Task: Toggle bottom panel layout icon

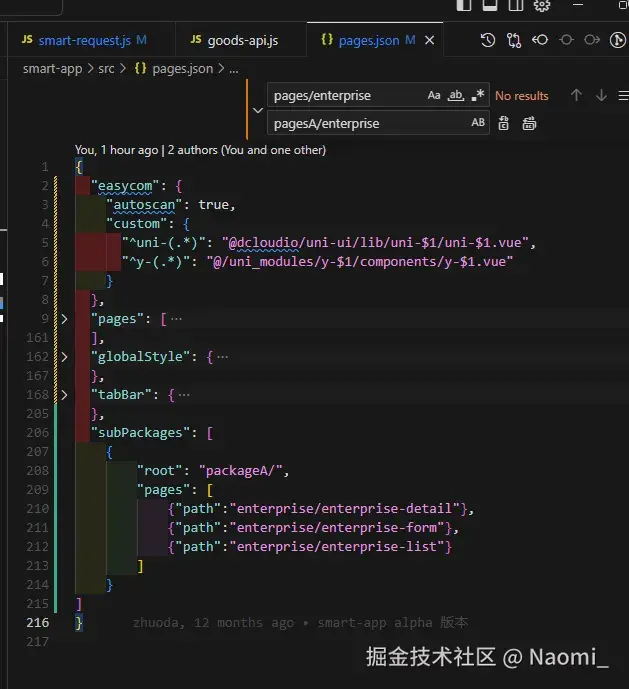Action: pyautogui.click(x=490, y=4)
